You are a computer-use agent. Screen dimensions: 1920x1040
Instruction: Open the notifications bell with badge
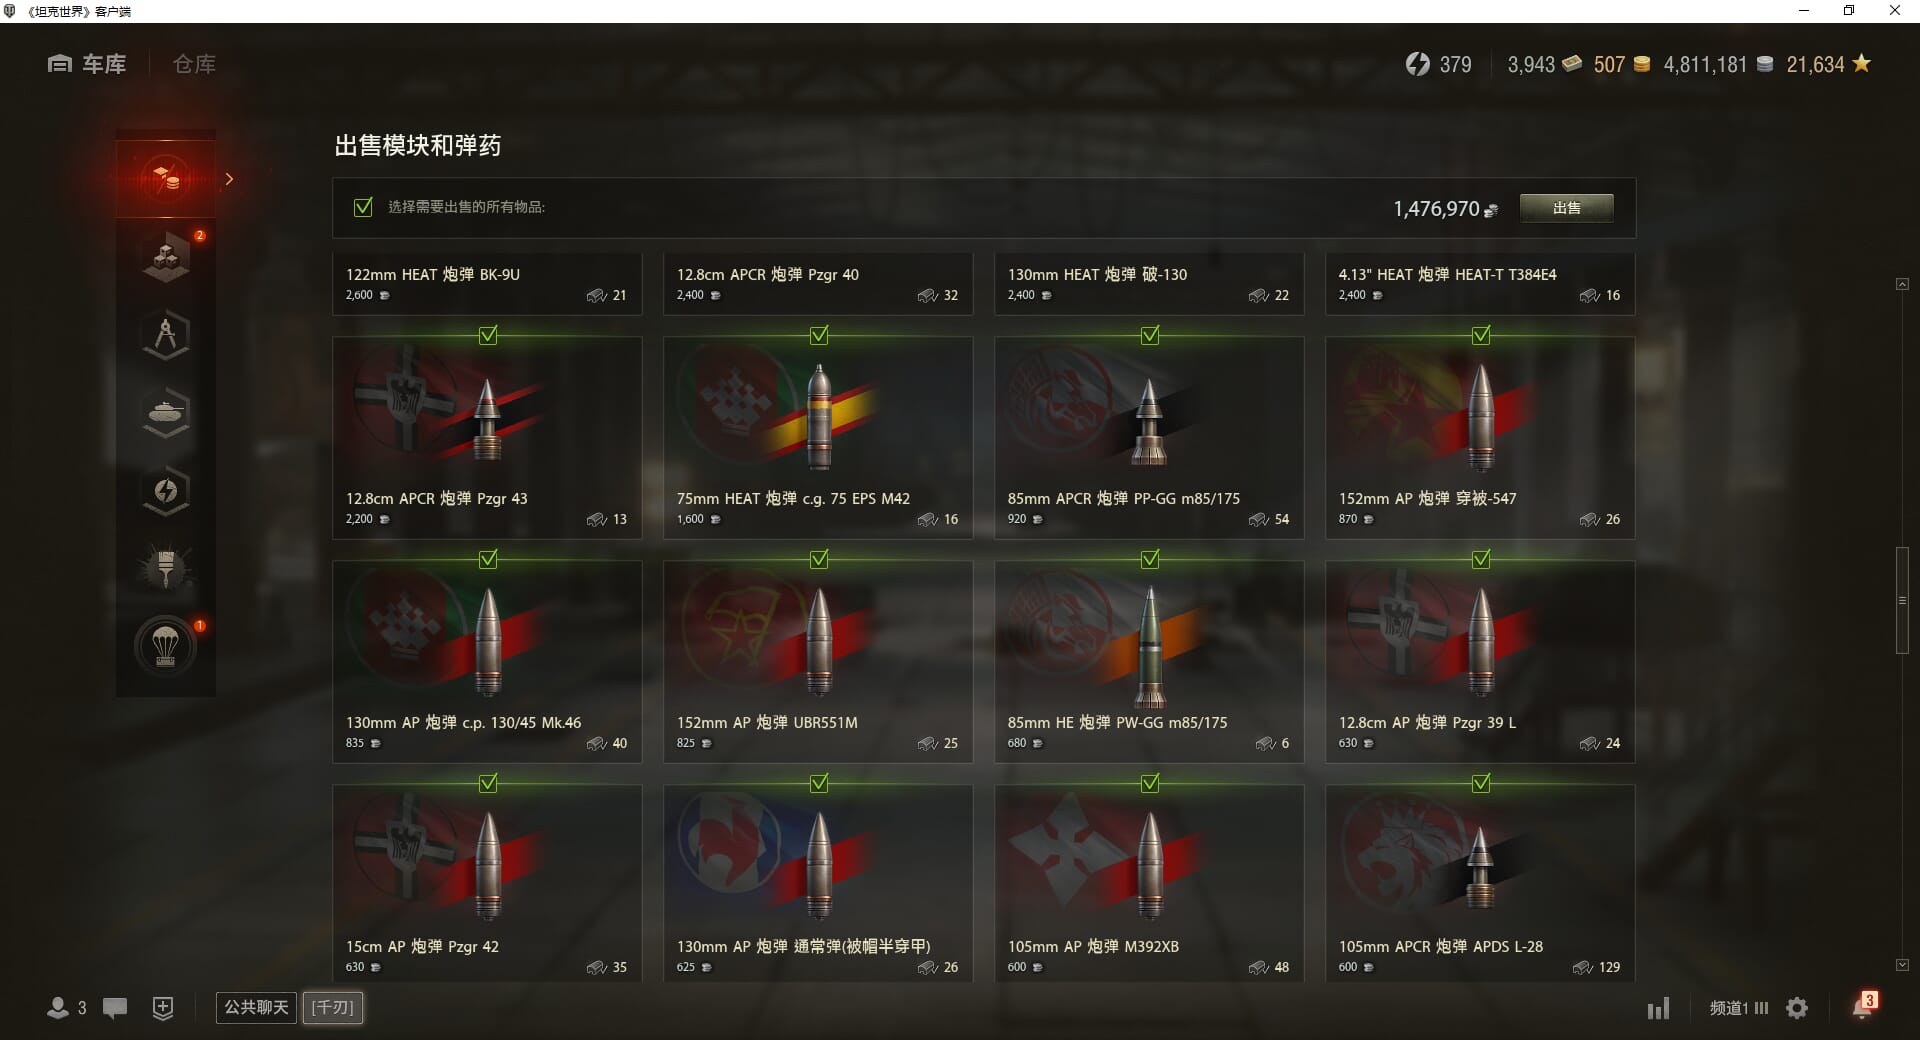pos(1863,1006)
